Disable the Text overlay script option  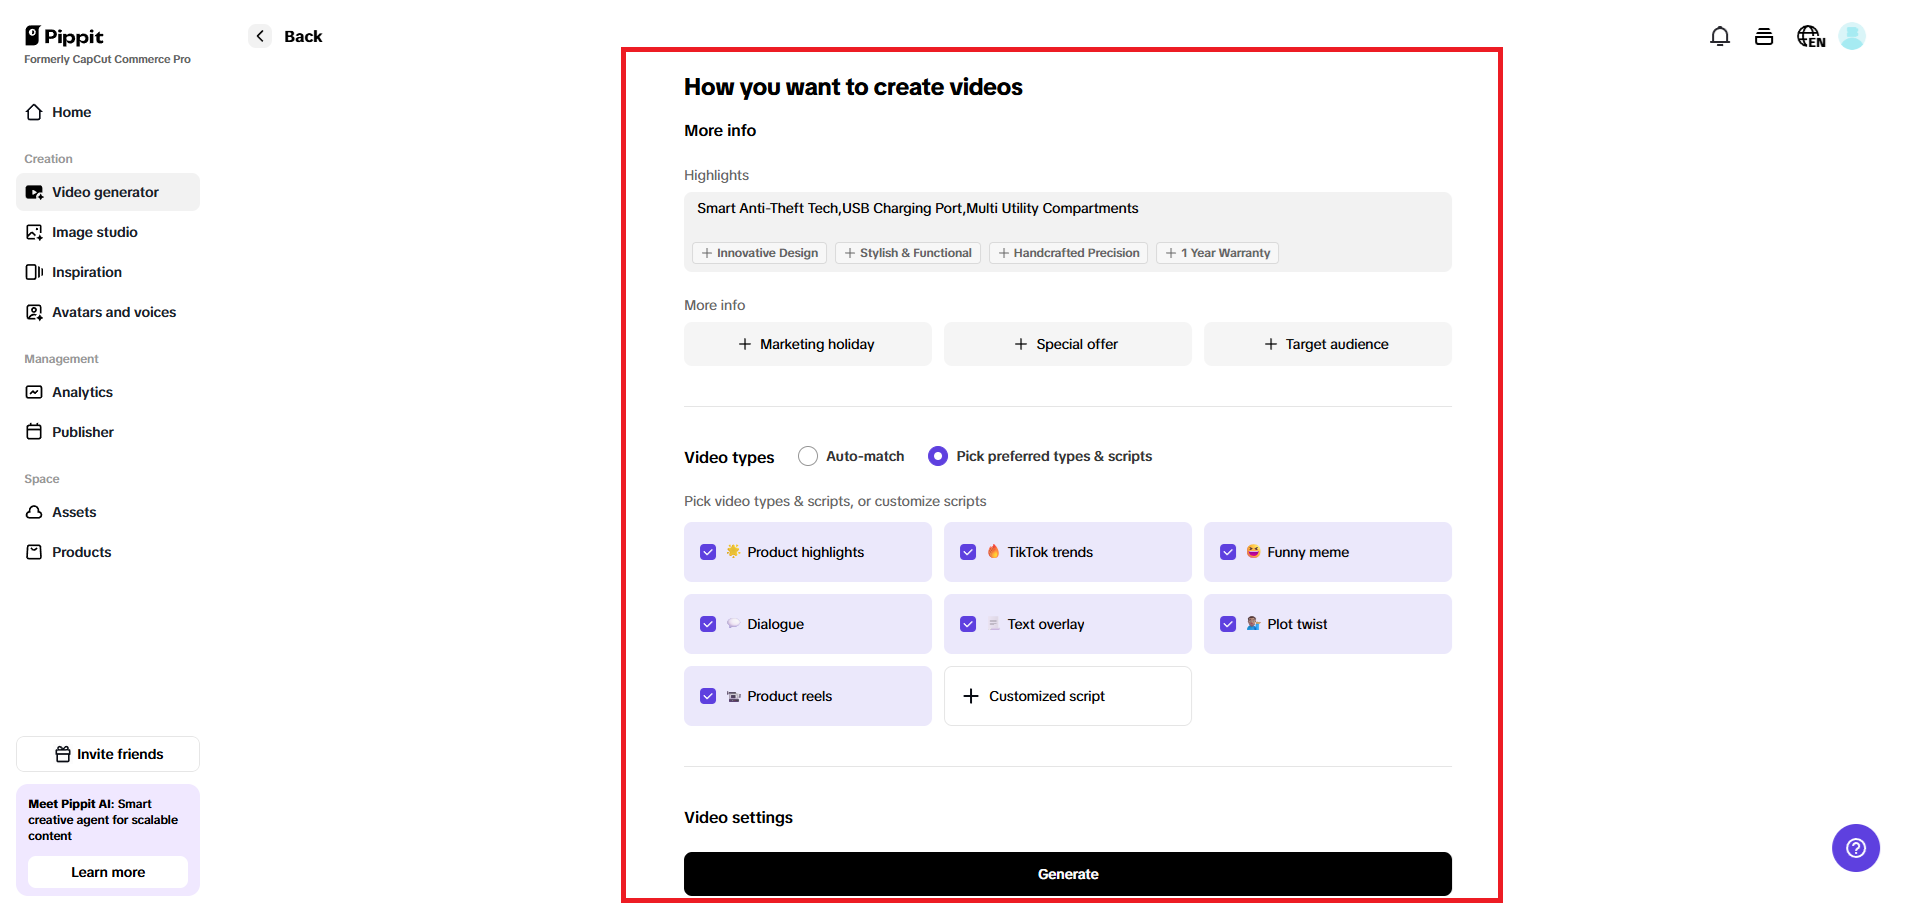[x=968, y=623]
